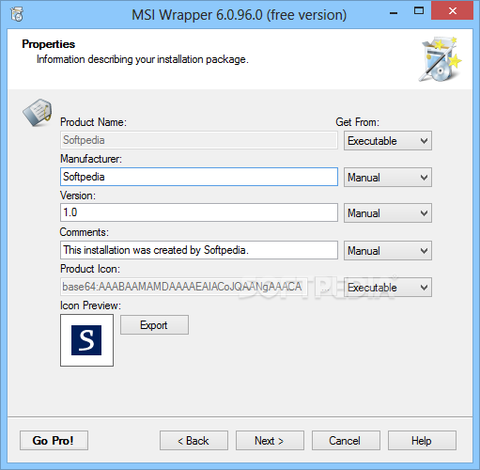Click the properties tag icon
Screen dimensions: 480x470
click(37, 112)
